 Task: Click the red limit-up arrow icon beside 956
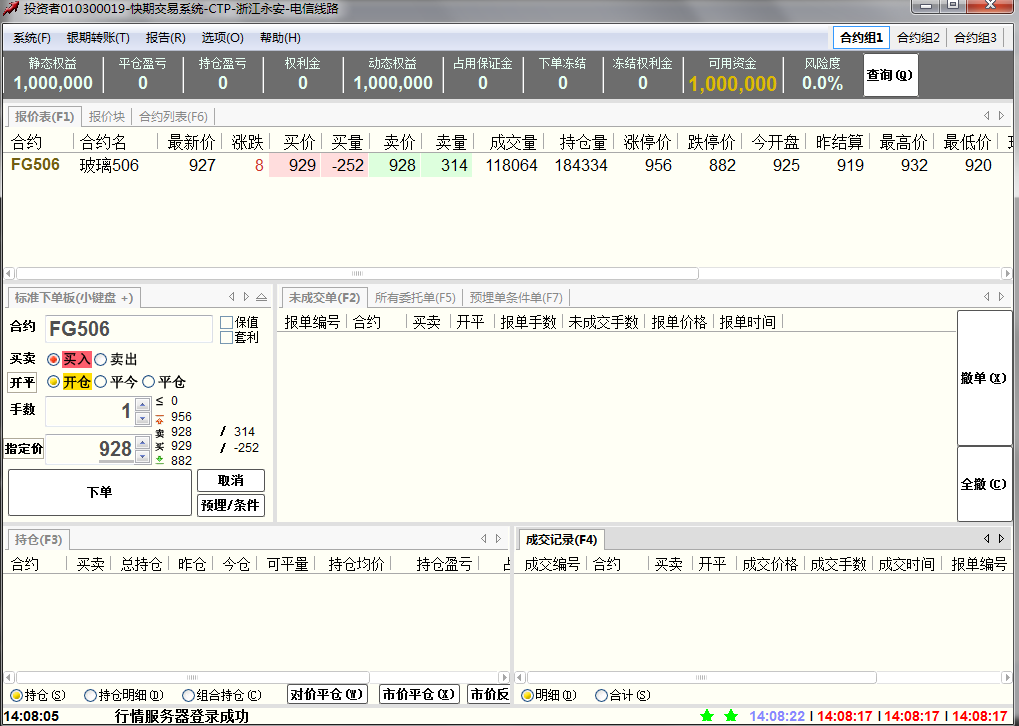(x=160, y=417)
